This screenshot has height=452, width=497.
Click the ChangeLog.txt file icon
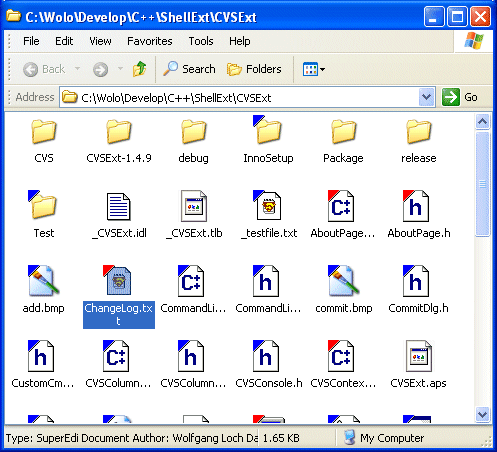(117, 280)
